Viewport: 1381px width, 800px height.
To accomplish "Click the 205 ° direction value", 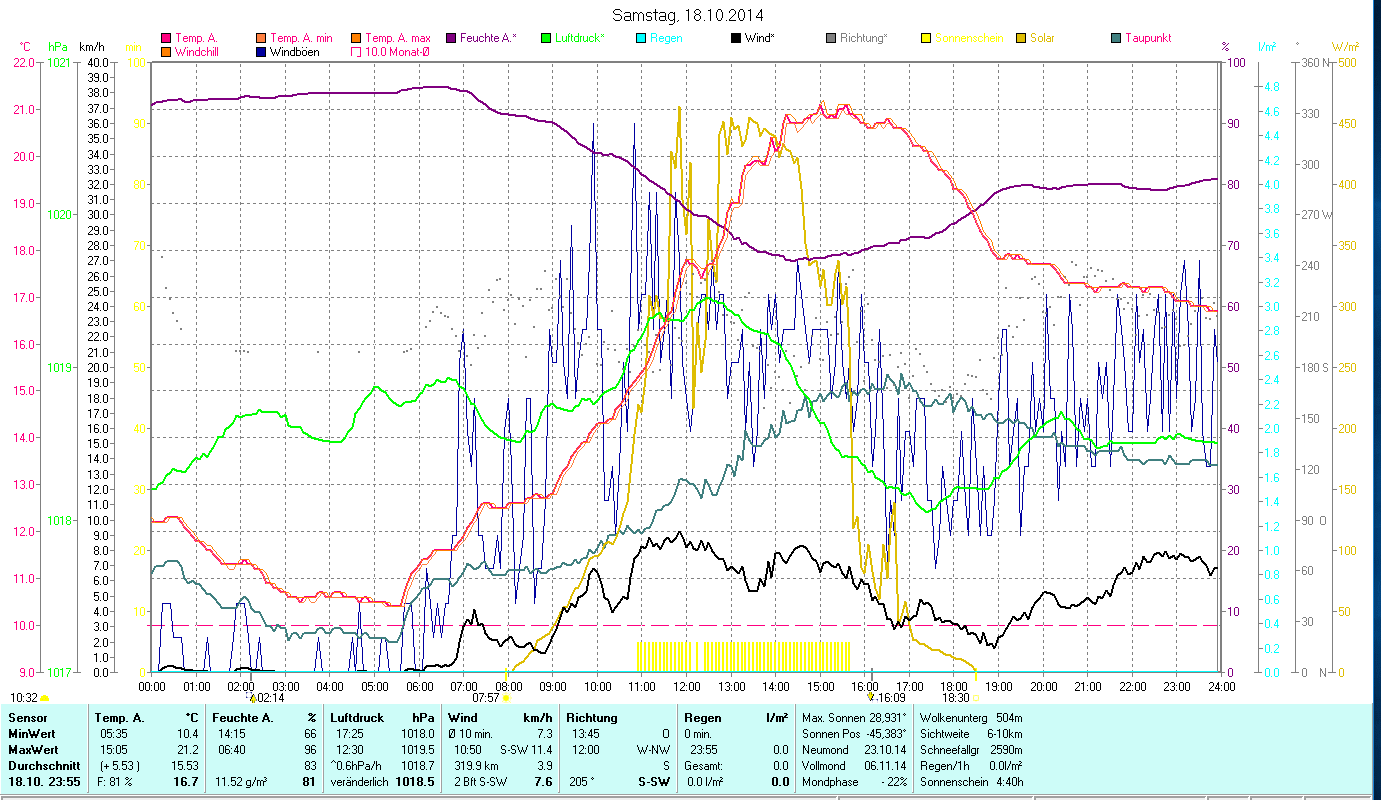I will (581, 782).
